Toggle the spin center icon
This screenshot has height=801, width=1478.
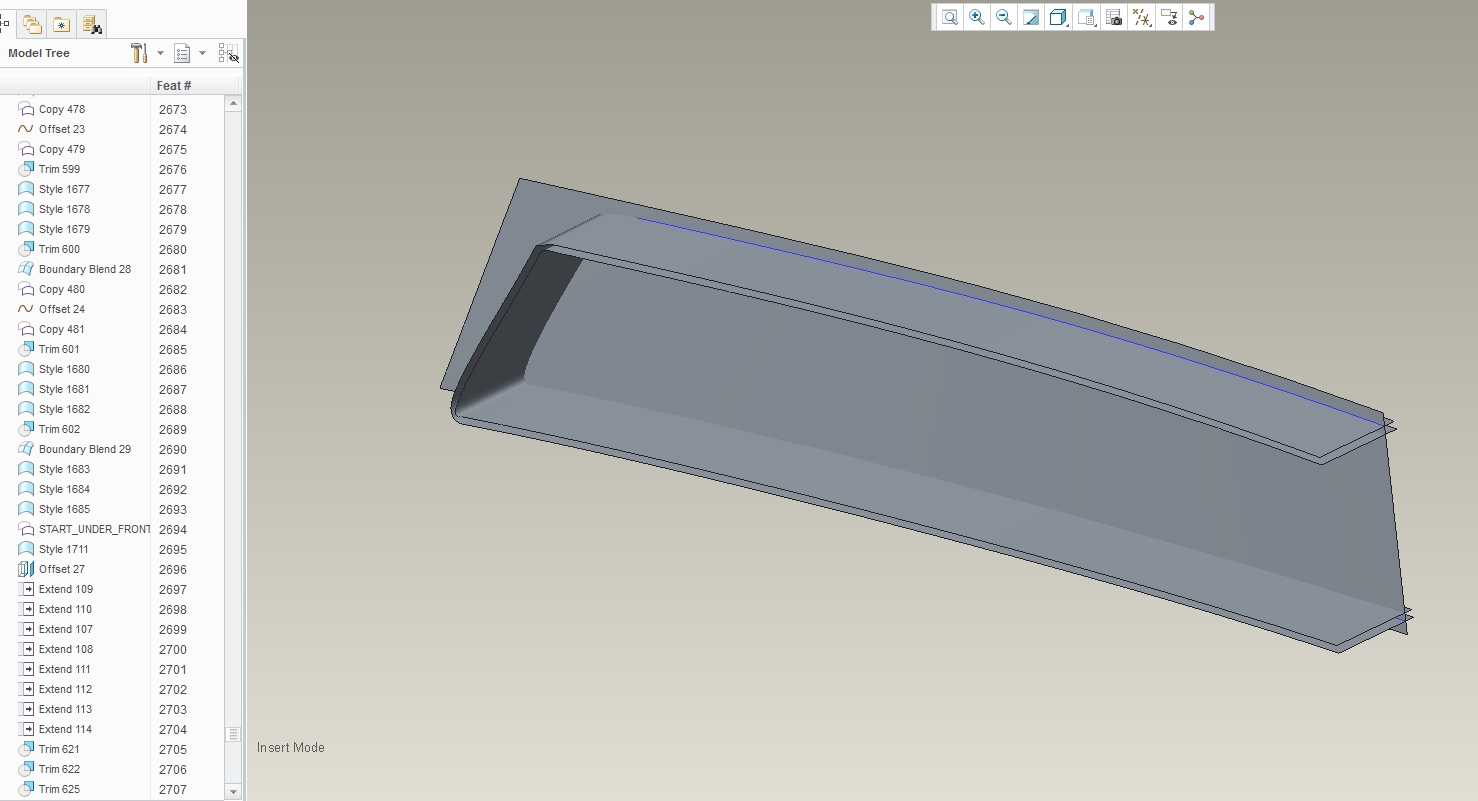1197,17
